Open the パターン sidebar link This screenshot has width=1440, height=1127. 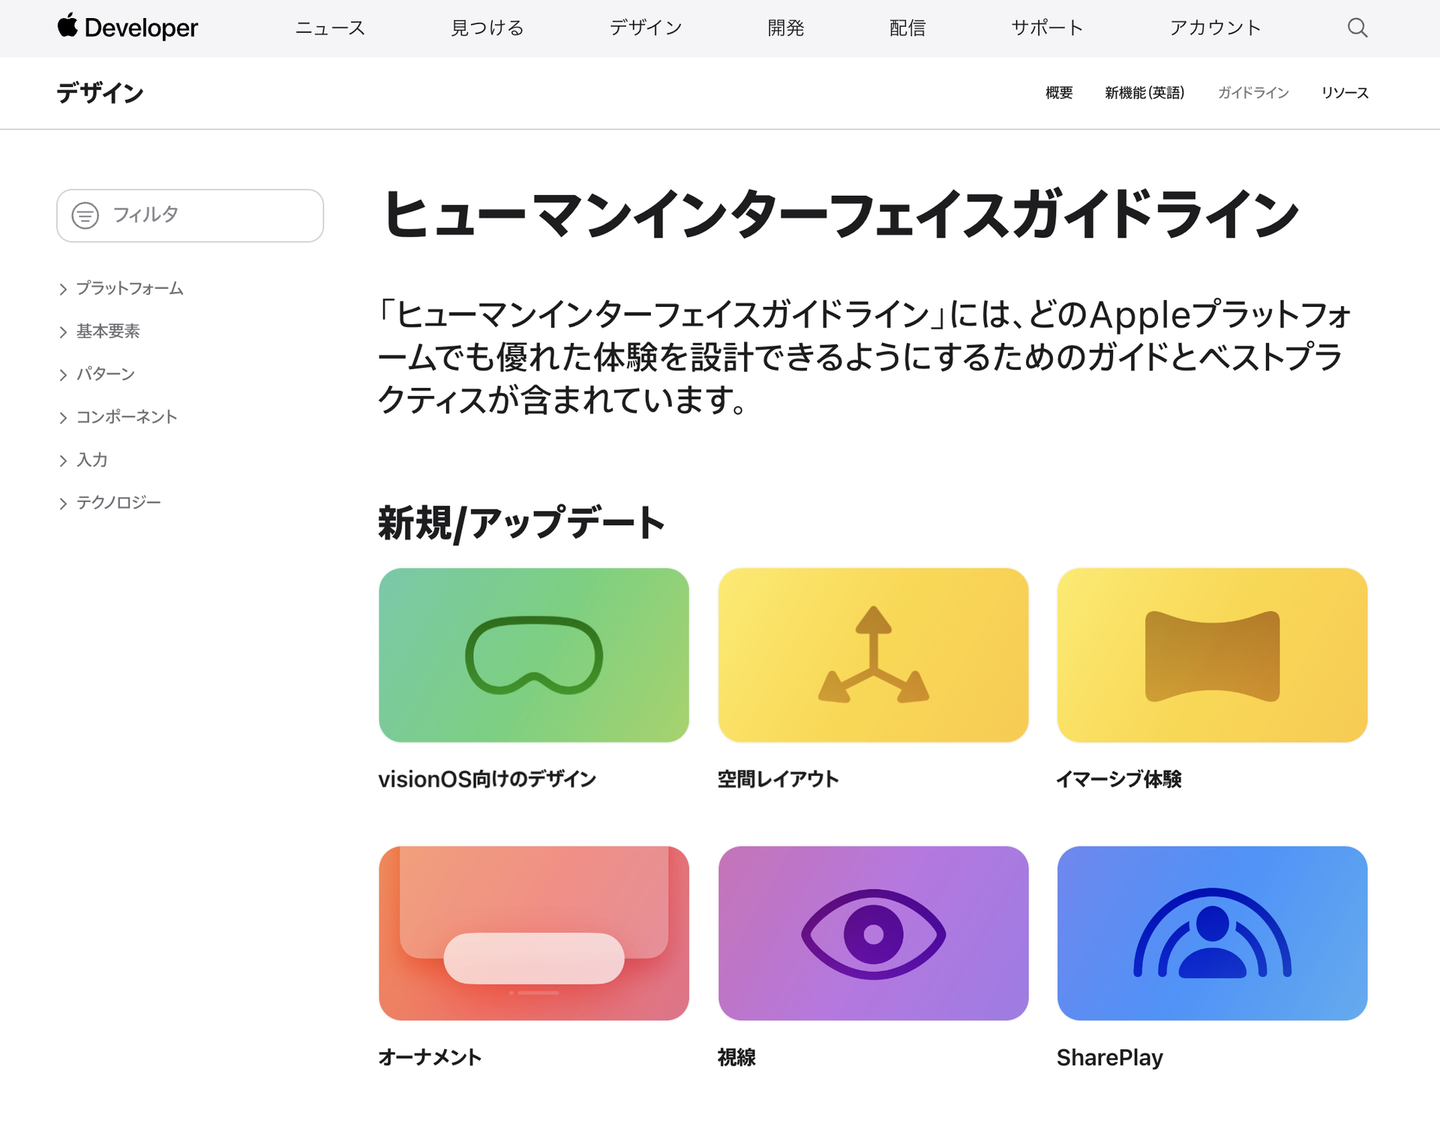coord(105,374)
